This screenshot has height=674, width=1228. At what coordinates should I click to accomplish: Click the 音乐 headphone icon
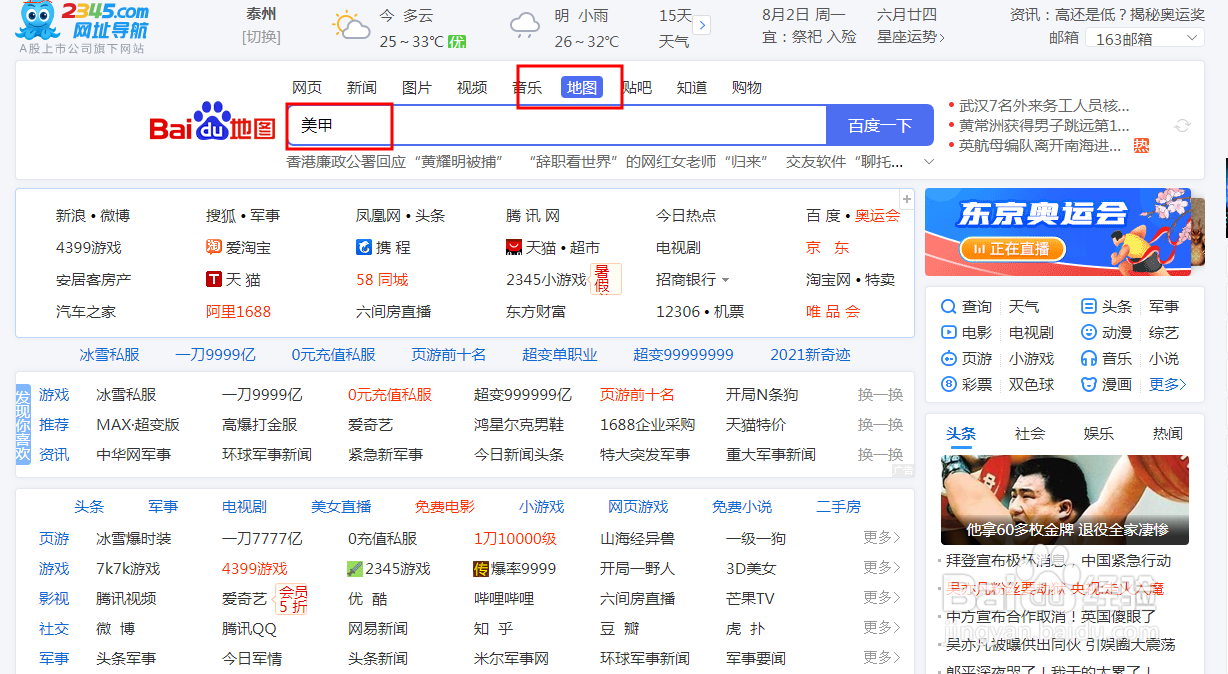pyautogui.click(x=1089, y=358)
